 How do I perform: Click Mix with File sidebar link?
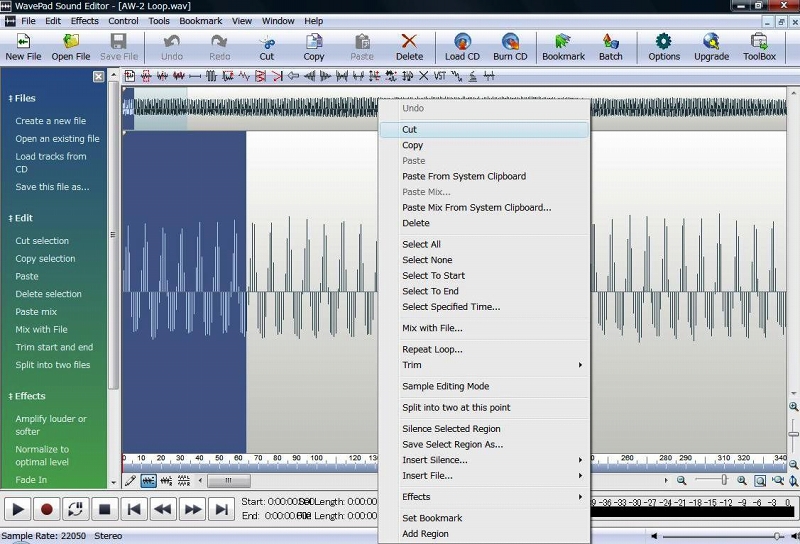[41, 330]
